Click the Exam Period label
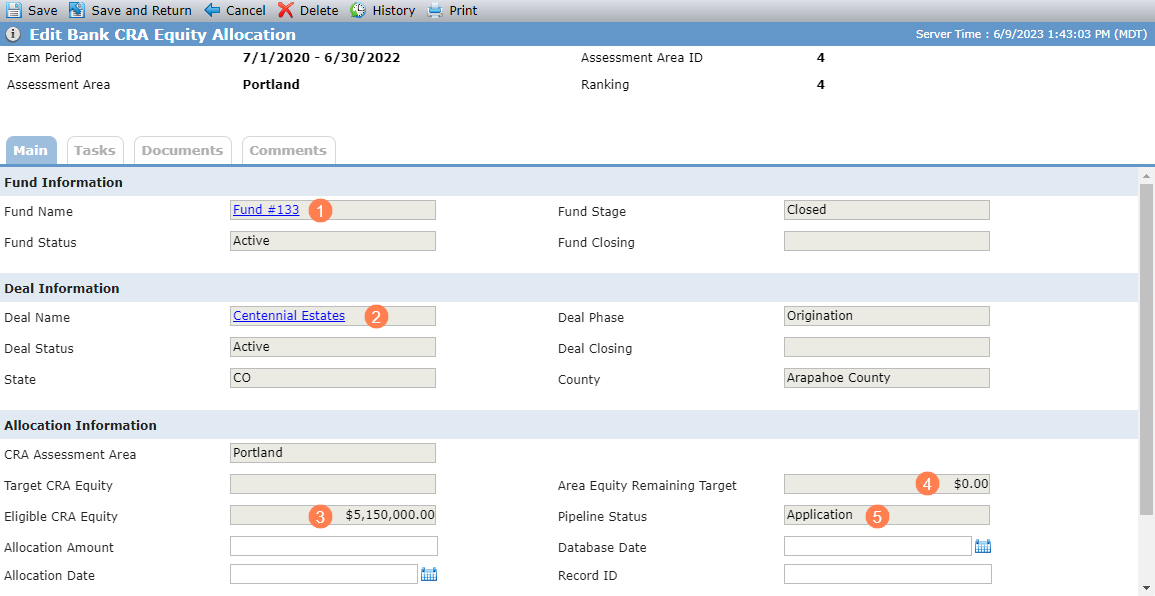 tap(44, 57)
